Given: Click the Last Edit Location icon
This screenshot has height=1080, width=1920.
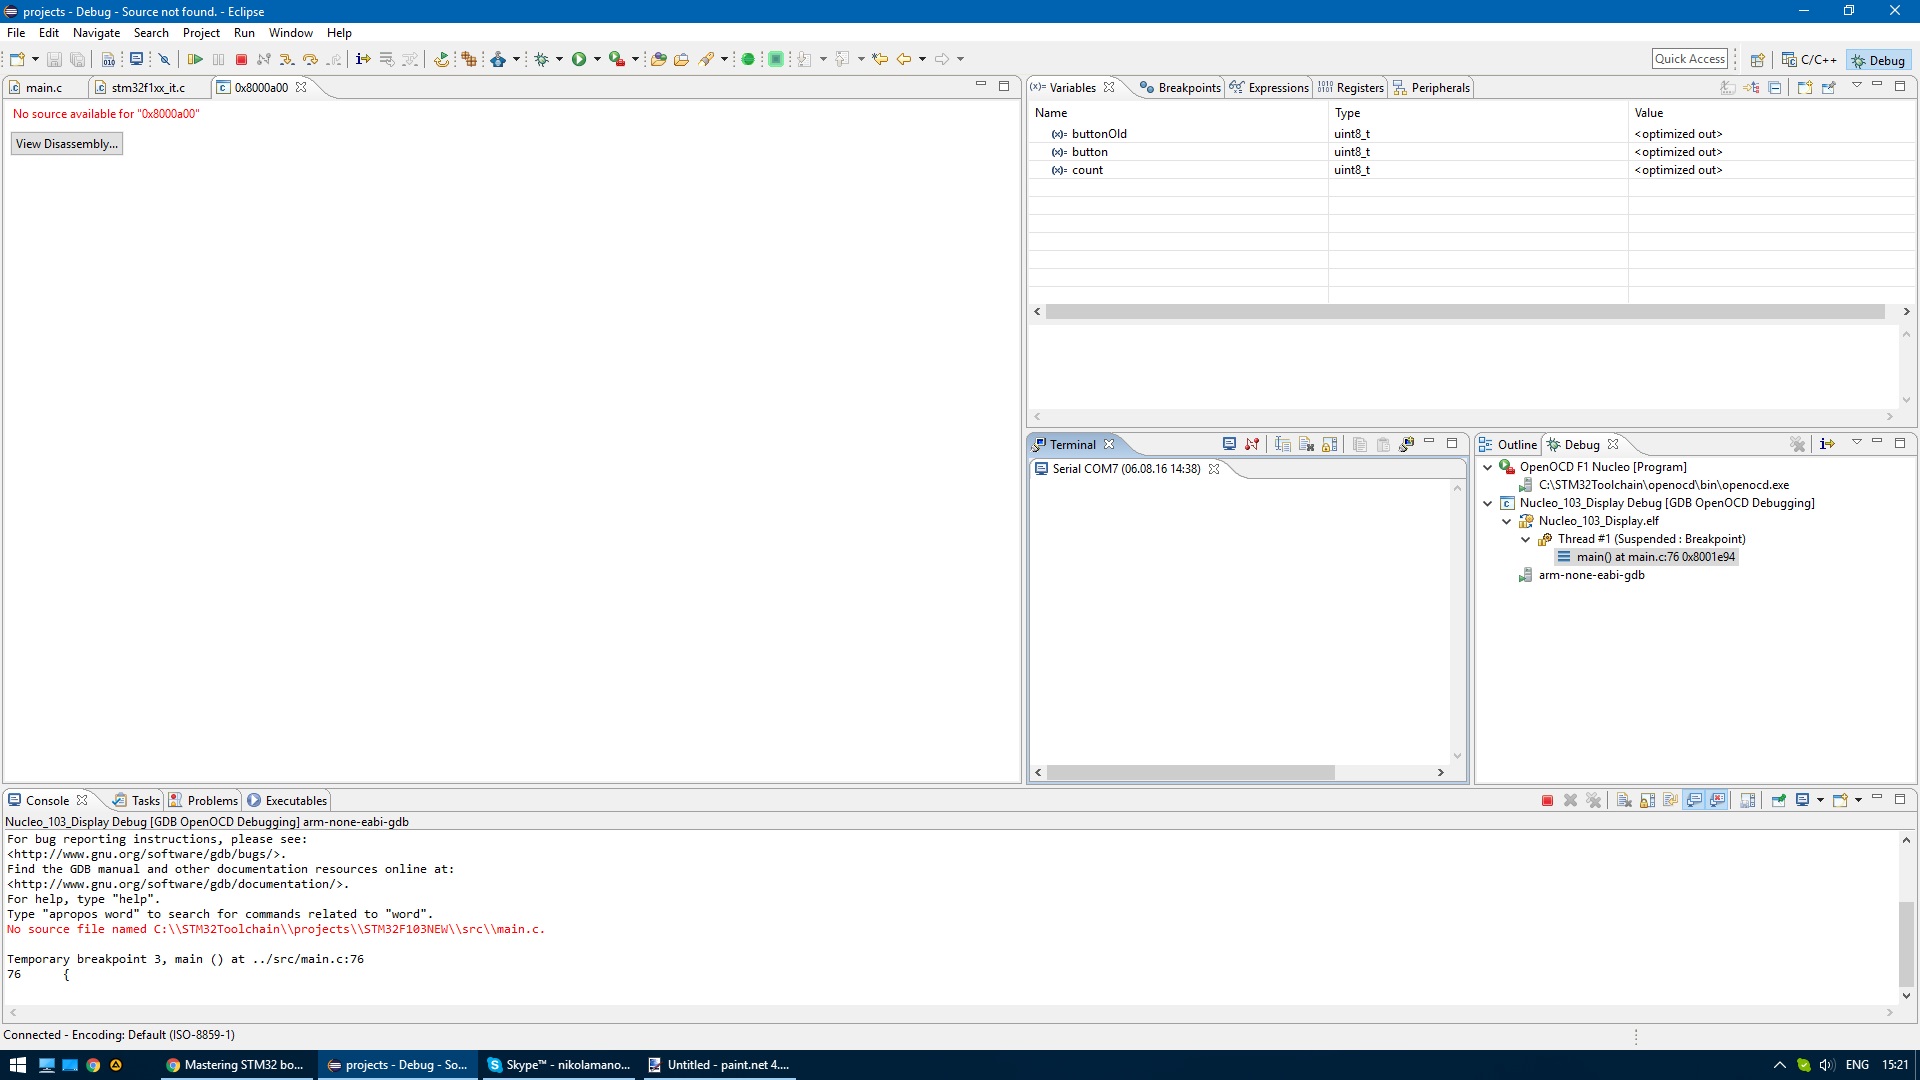Looking at the screenshot, I should click(x=880, y=60).
